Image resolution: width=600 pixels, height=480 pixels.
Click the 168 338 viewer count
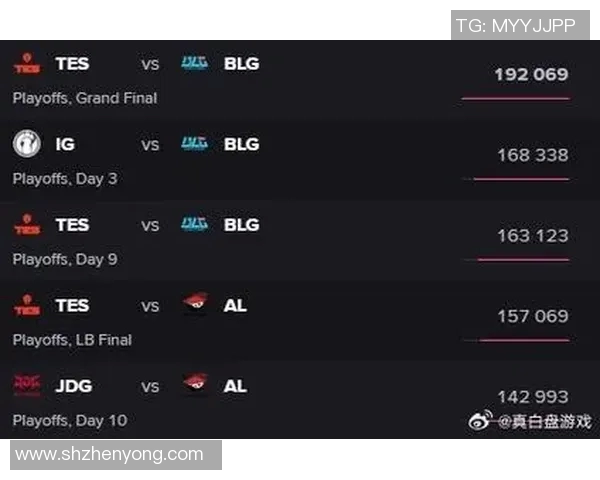point(532,155)
